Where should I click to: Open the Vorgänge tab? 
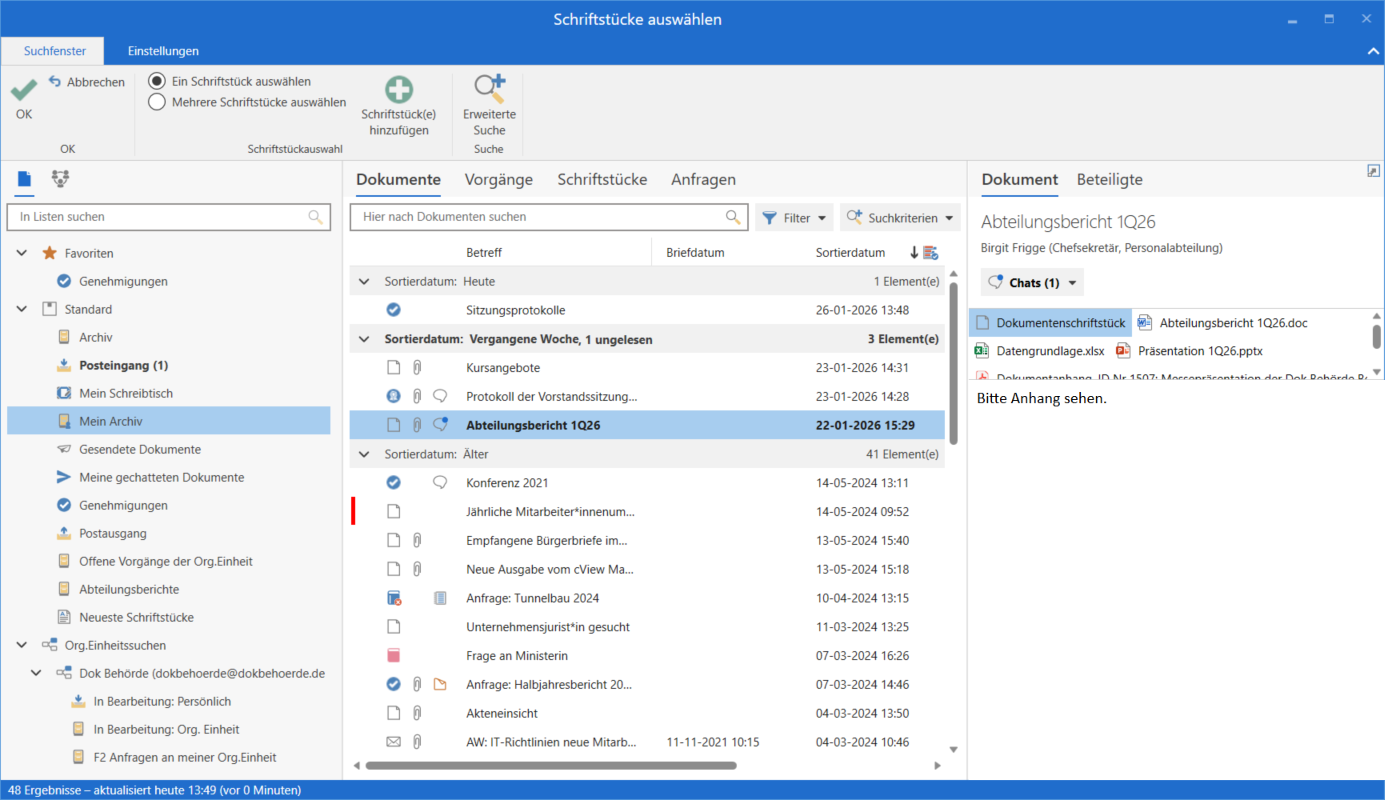[x=499, y=180]
